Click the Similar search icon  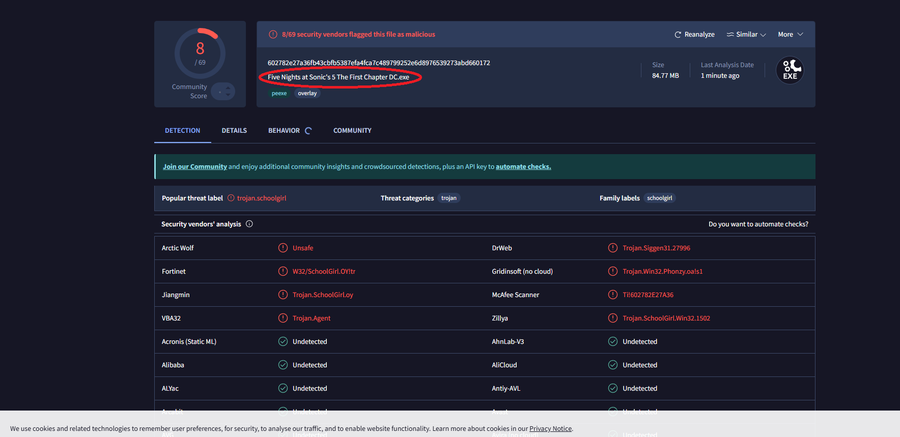pos(730,34)
